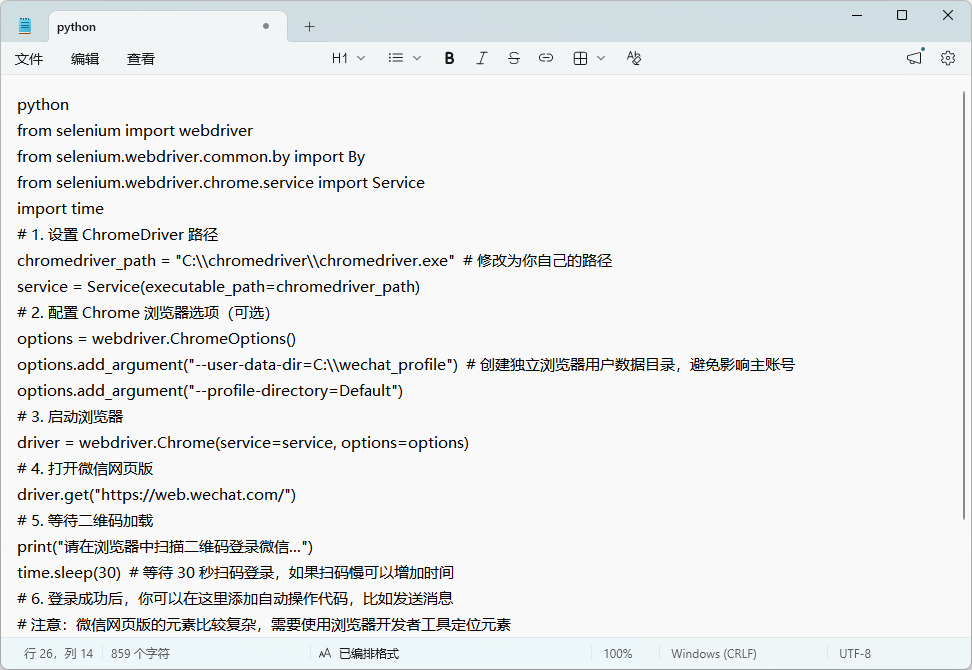The width and height of the screenshot is (972, 670).
Task: Click line and column indicator 行 26，列 14
Action: click(58, 653)
